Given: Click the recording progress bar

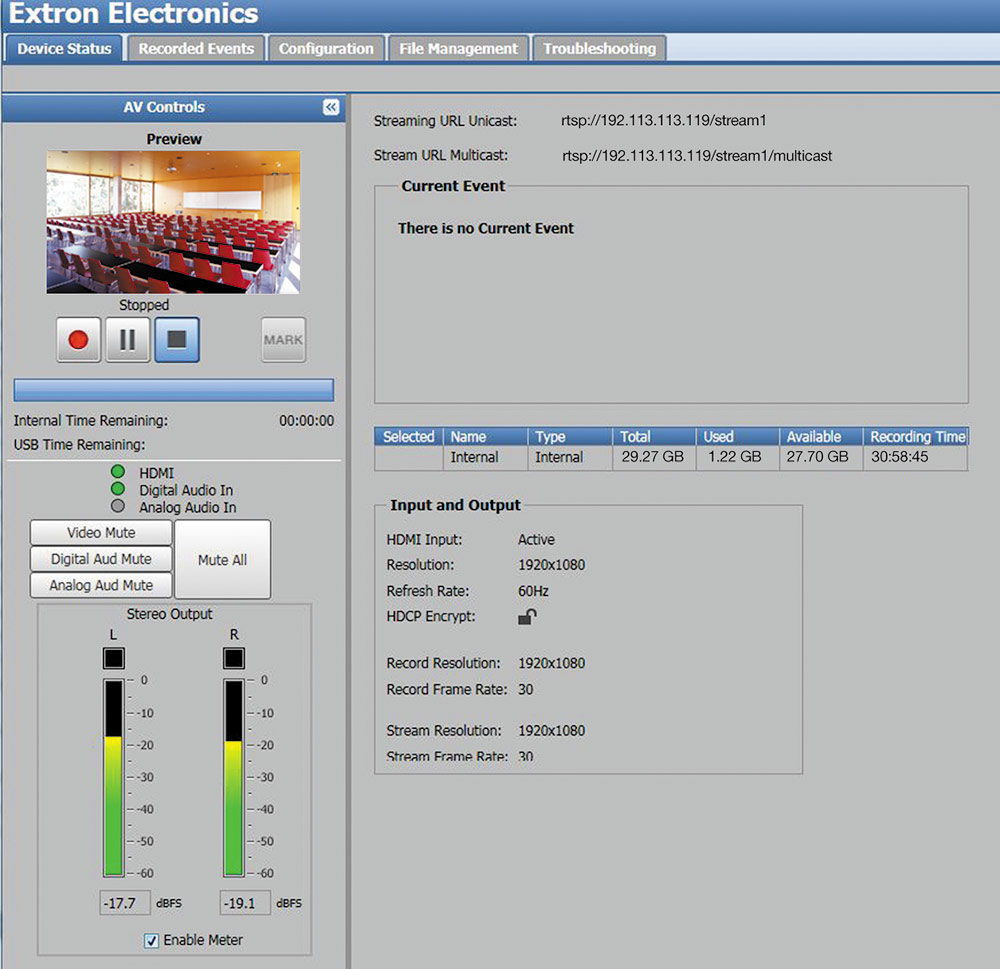Looking at the screenshot, I should click(x=174, y=390).
